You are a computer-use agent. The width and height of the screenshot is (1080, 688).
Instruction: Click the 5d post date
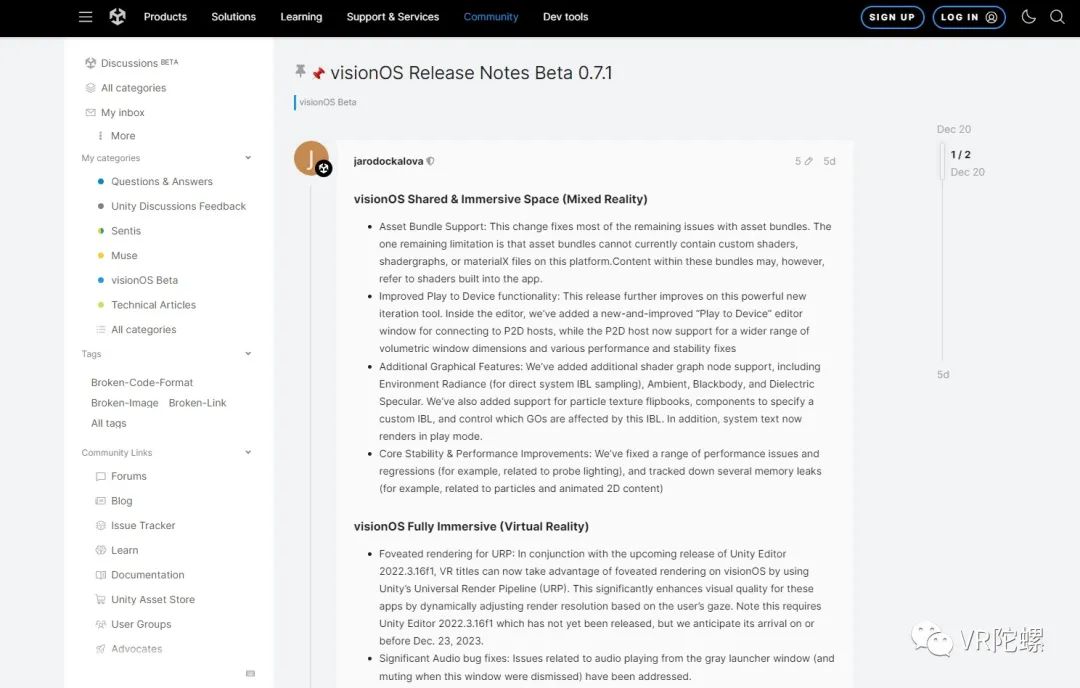pos(829,161)
